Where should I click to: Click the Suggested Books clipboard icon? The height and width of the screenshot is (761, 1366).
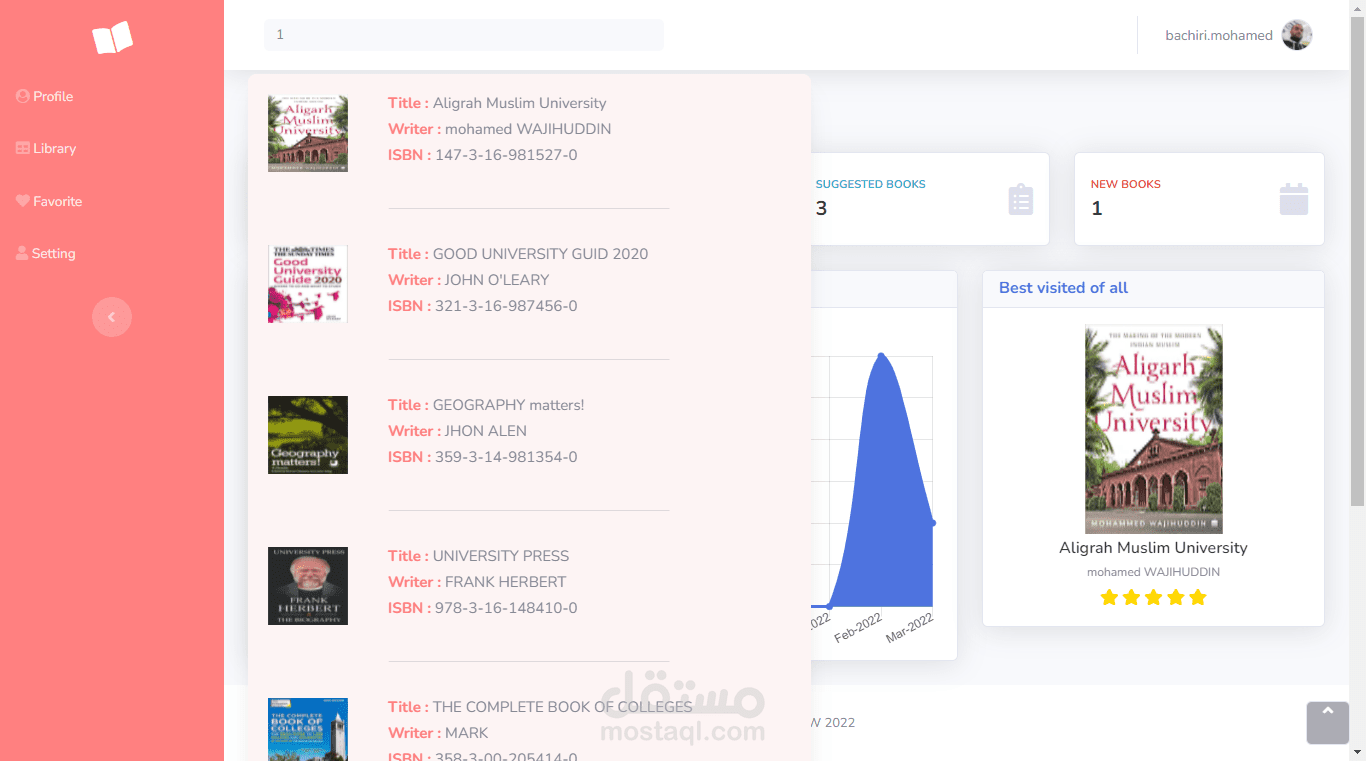pos(1020,199)
